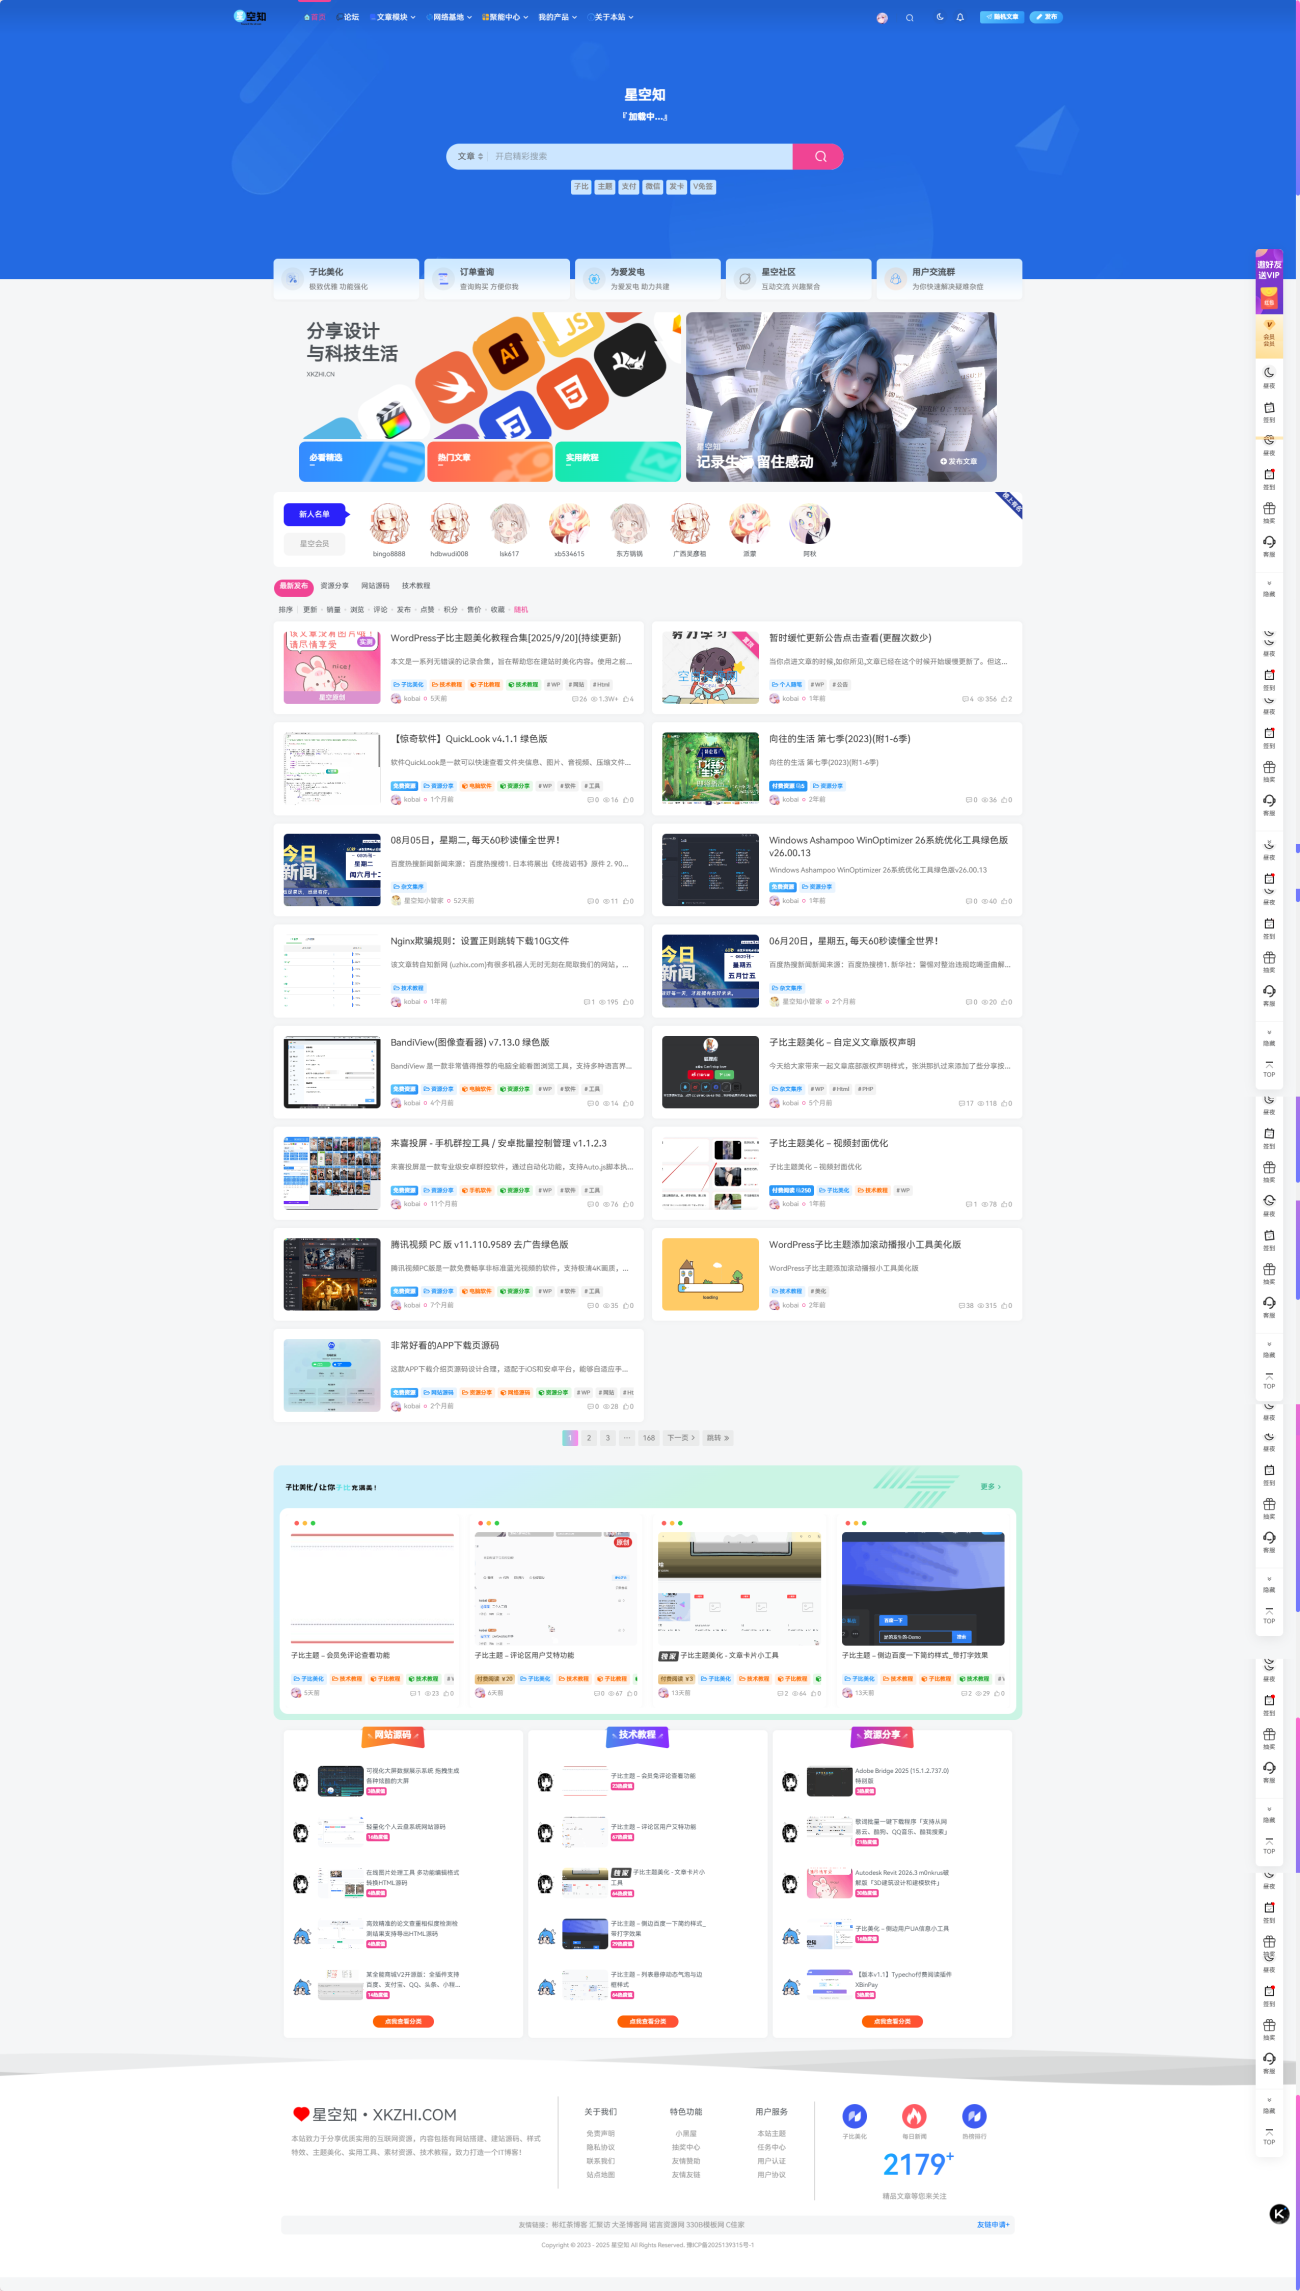Select the 最新发布 tab
This screenshot has width=1300, height=2291.
294,586
